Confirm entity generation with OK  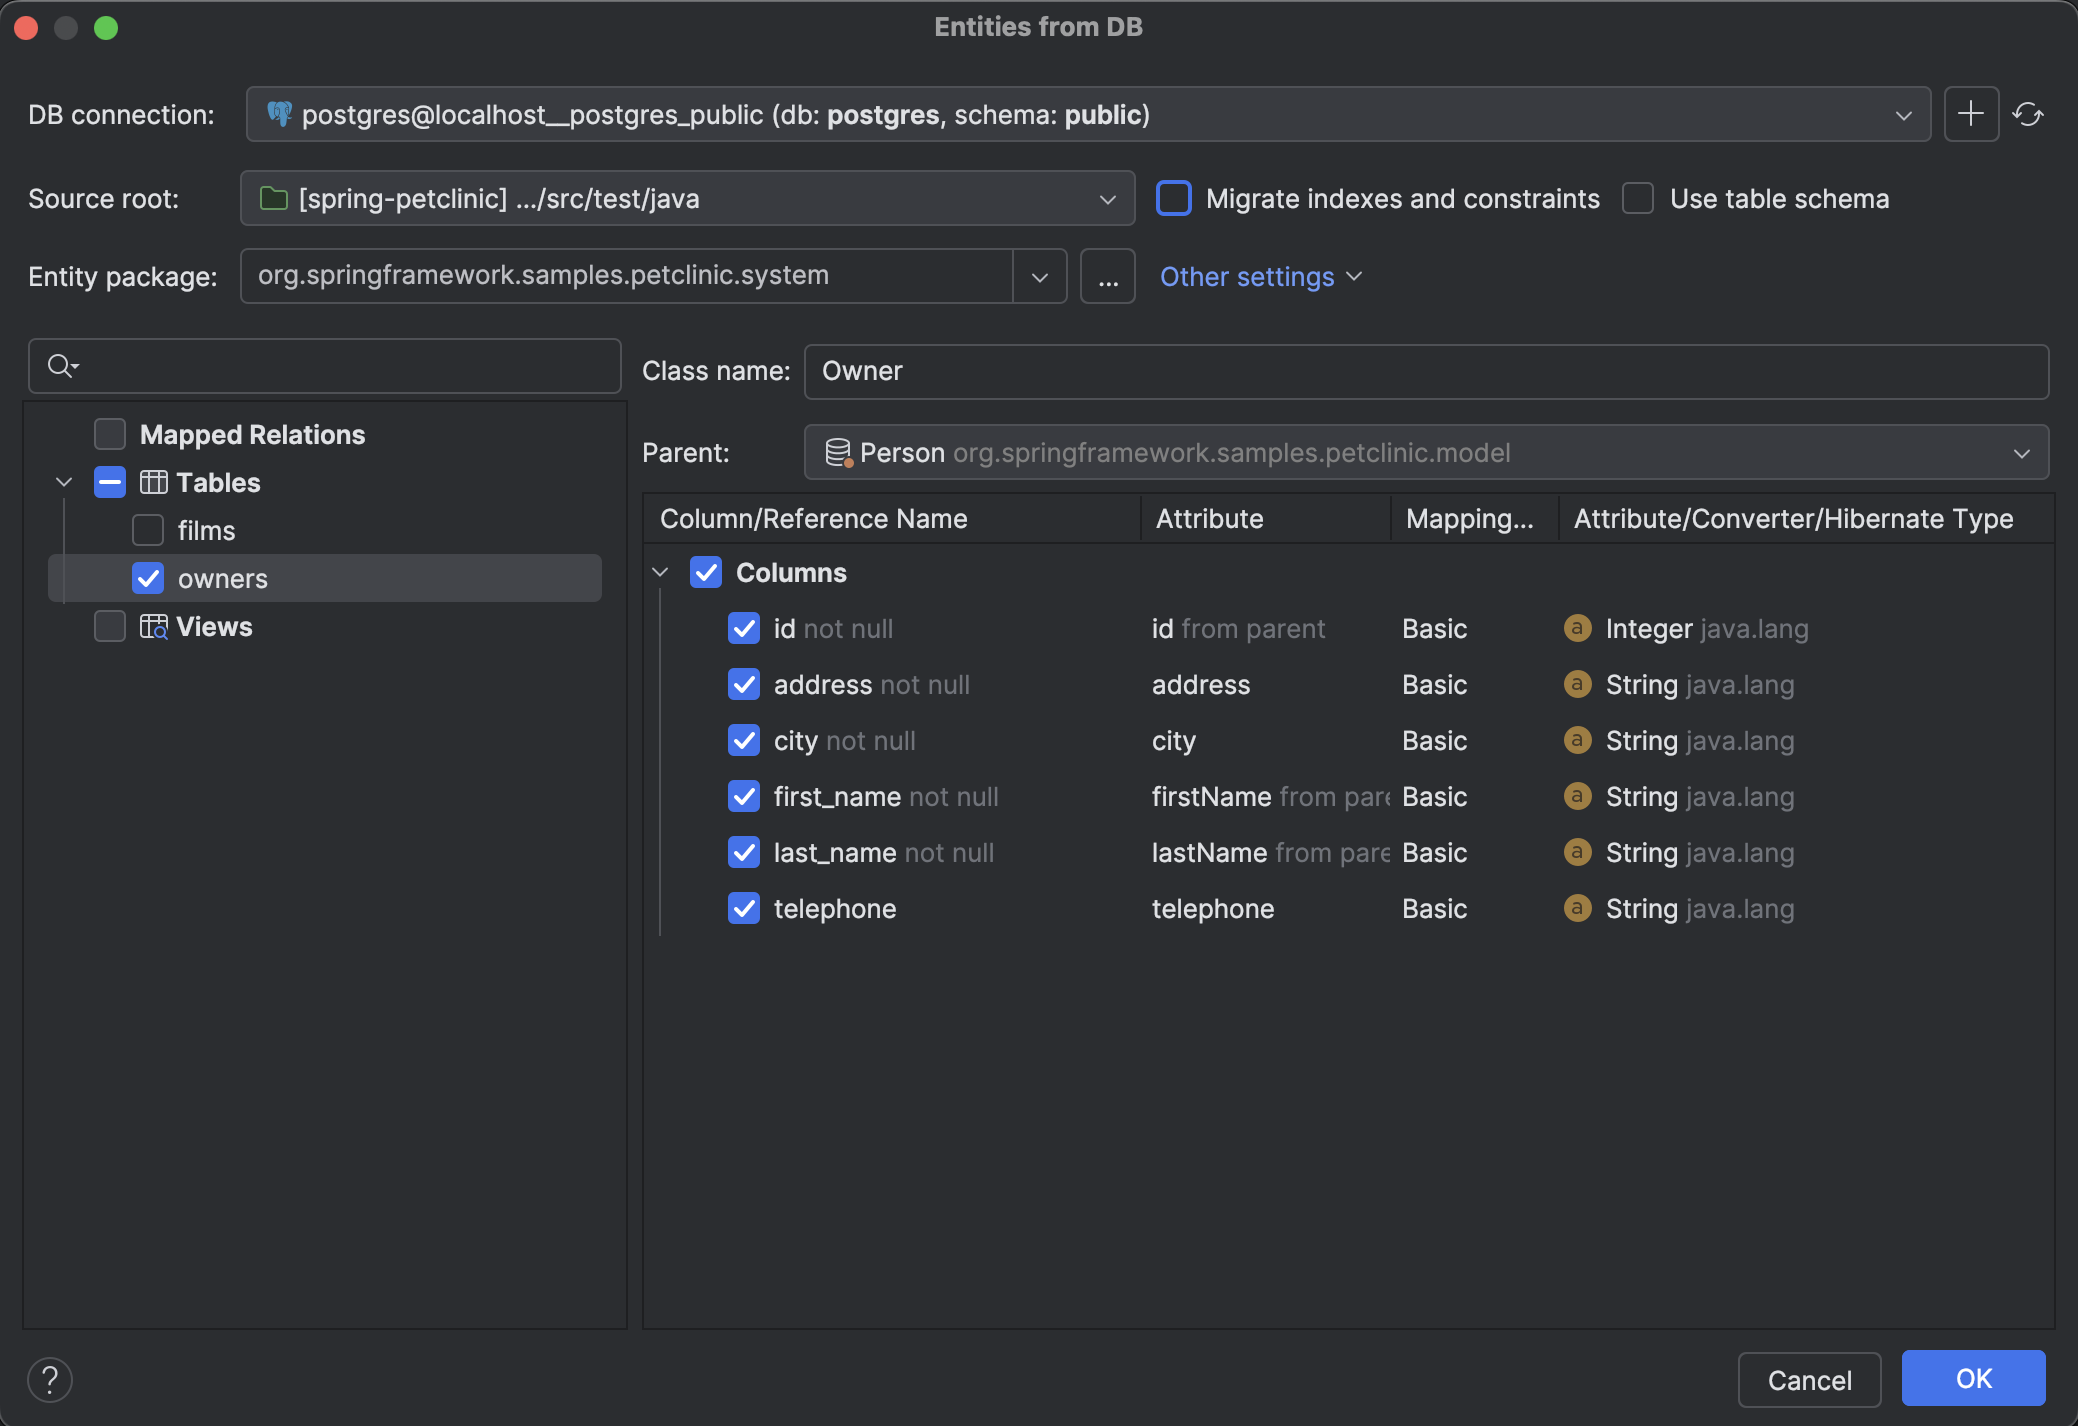point(1972,1378)
